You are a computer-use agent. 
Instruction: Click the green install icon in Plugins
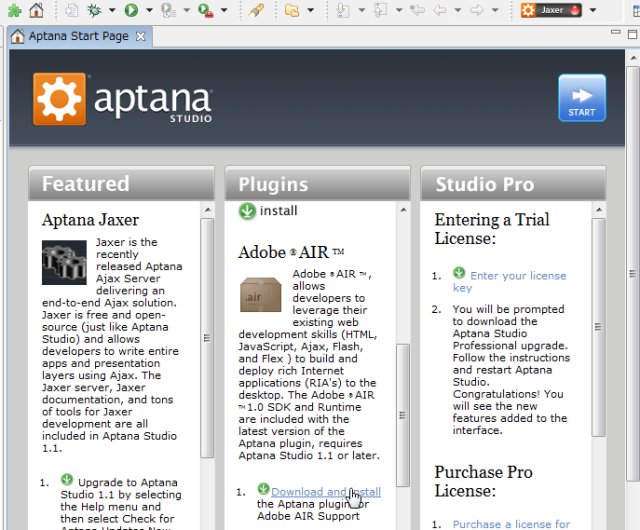point(247,211)
